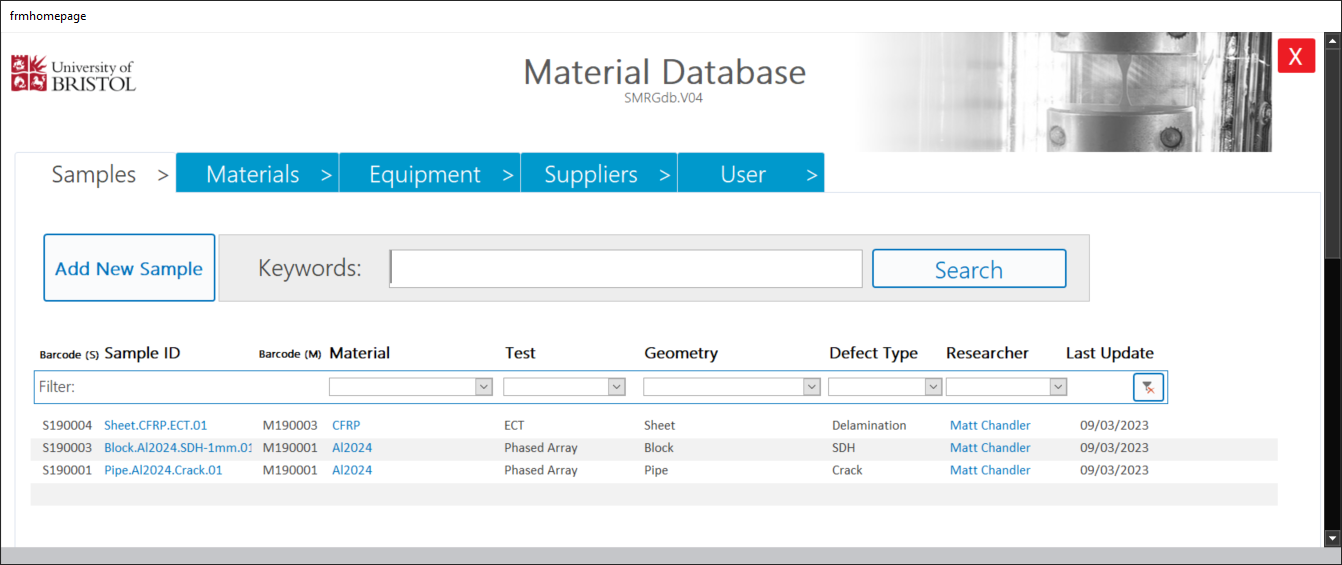Open the Samples tab

click(96, 174)
